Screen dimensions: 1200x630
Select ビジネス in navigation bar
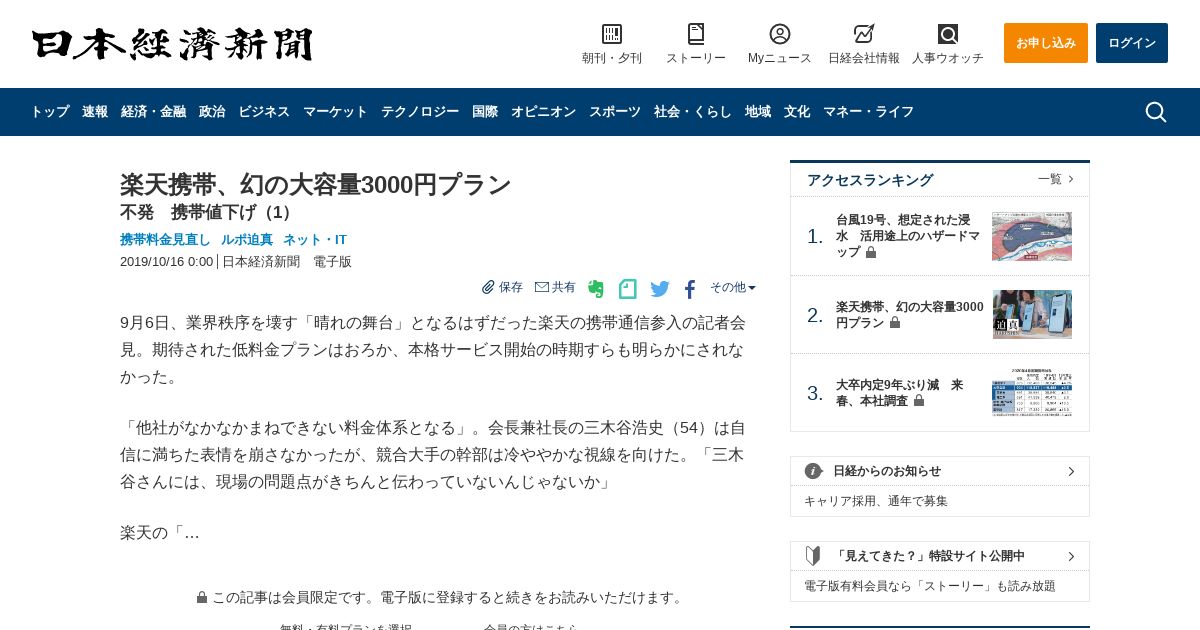tap(264, 112)
